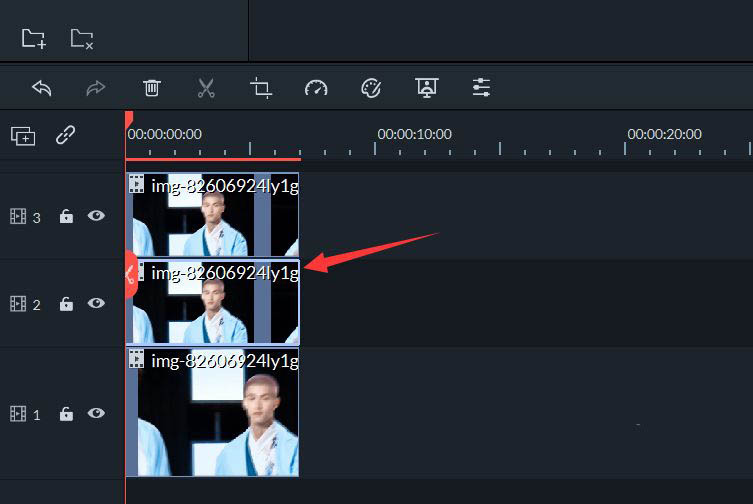Screen dimensions: 753x504
Task: Add a new folder
Action: [x=34, y=38]
